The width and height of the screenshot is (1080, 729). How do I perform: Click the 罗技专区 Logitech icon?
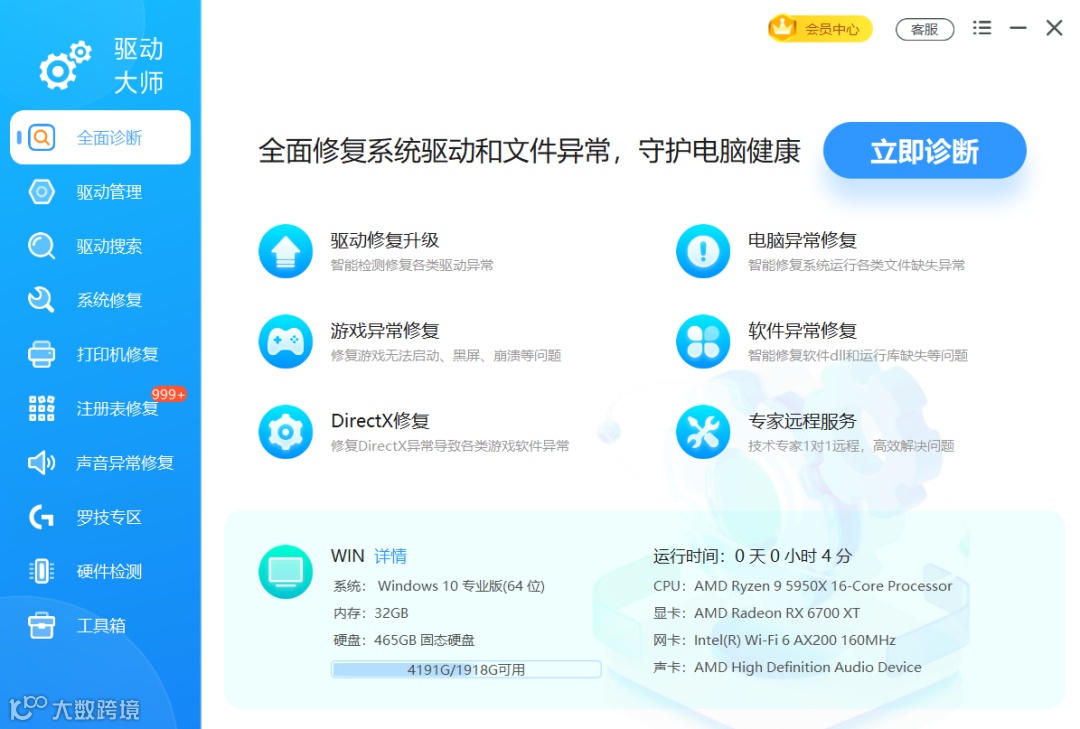coord(41,517)
